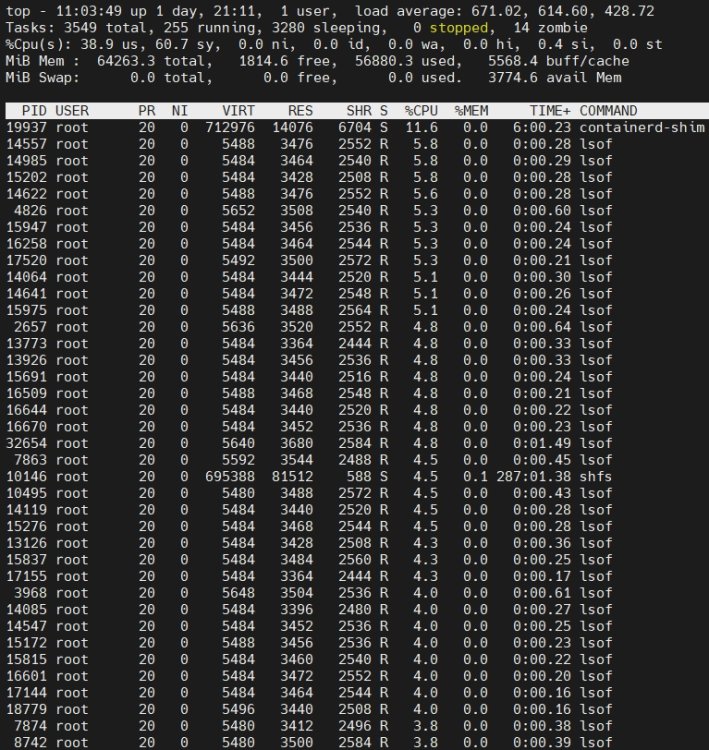
Task: Click the '14 zombie' count
Action: (x=550, y=28)
